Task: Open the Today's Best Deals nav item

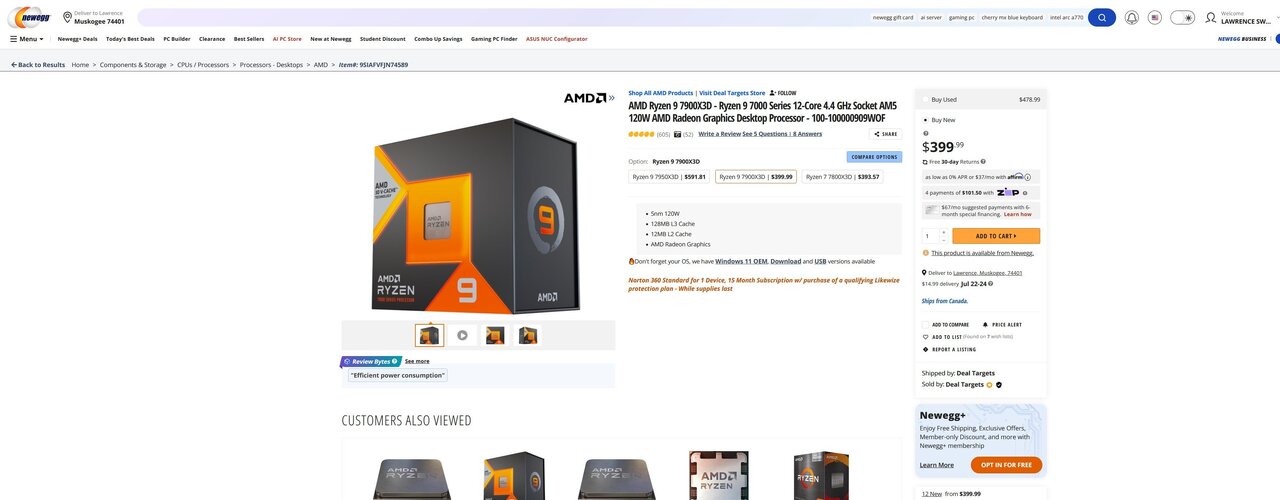Action: [x=130, y=39]
